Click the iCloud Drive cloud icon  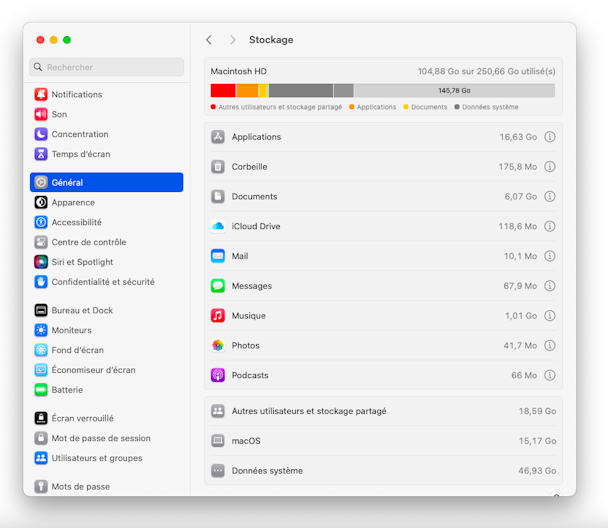click(x=218, y=226)
